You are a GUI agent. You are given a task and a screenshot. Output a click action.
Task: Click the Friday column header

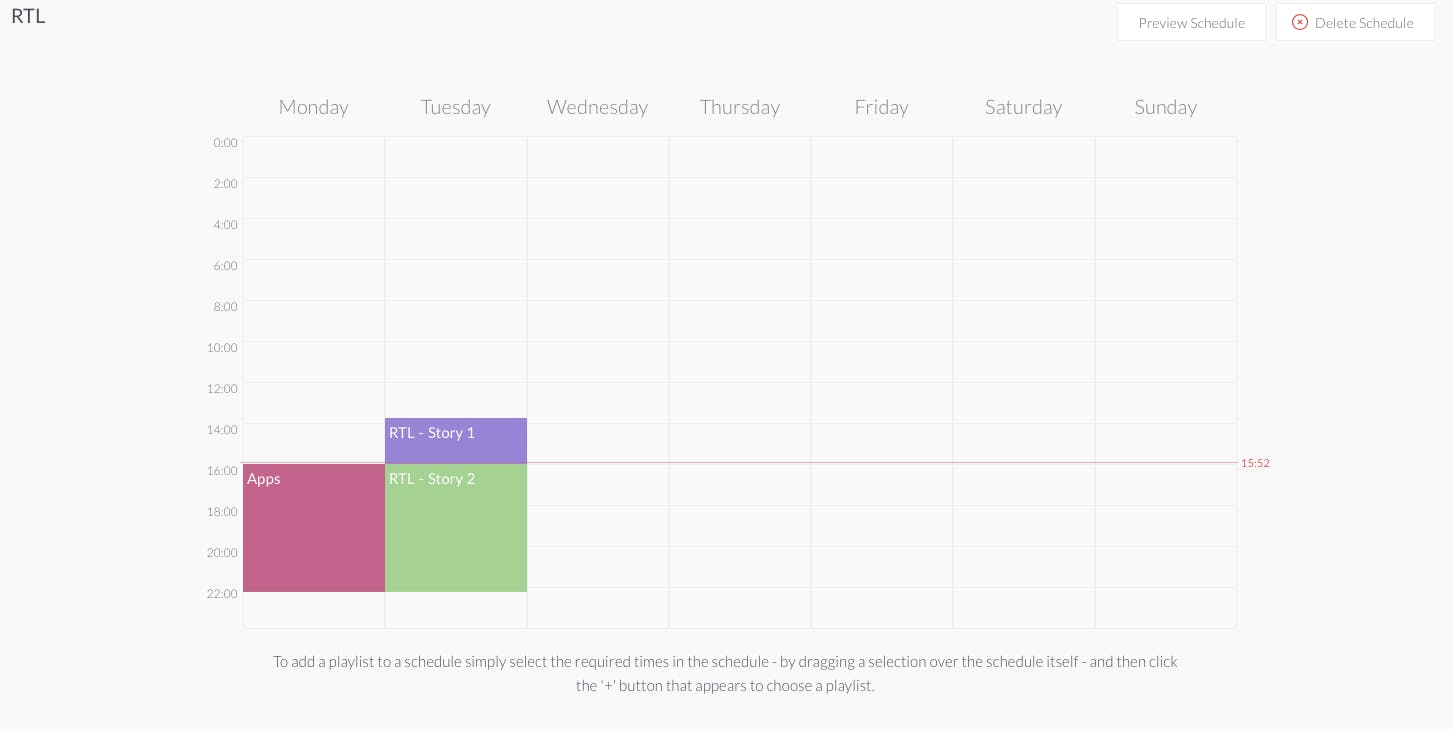[x=882, y=107]
